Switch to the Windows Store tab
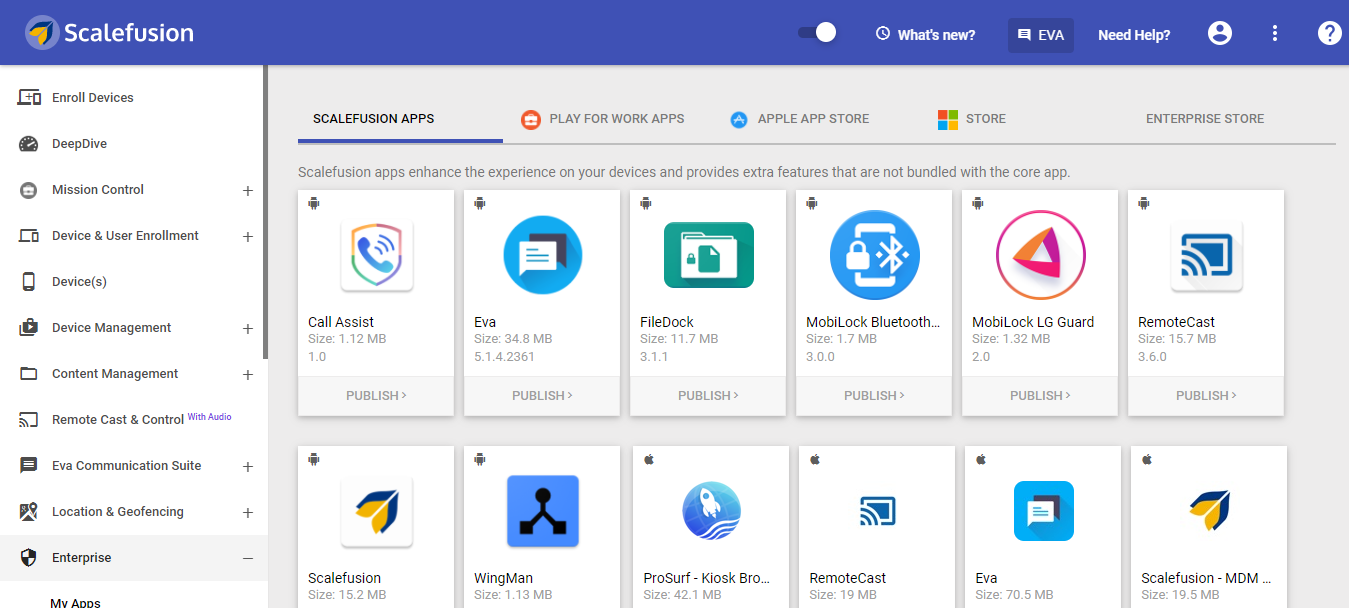This screenshot has height=608, width=1349. tap(972, 119)
